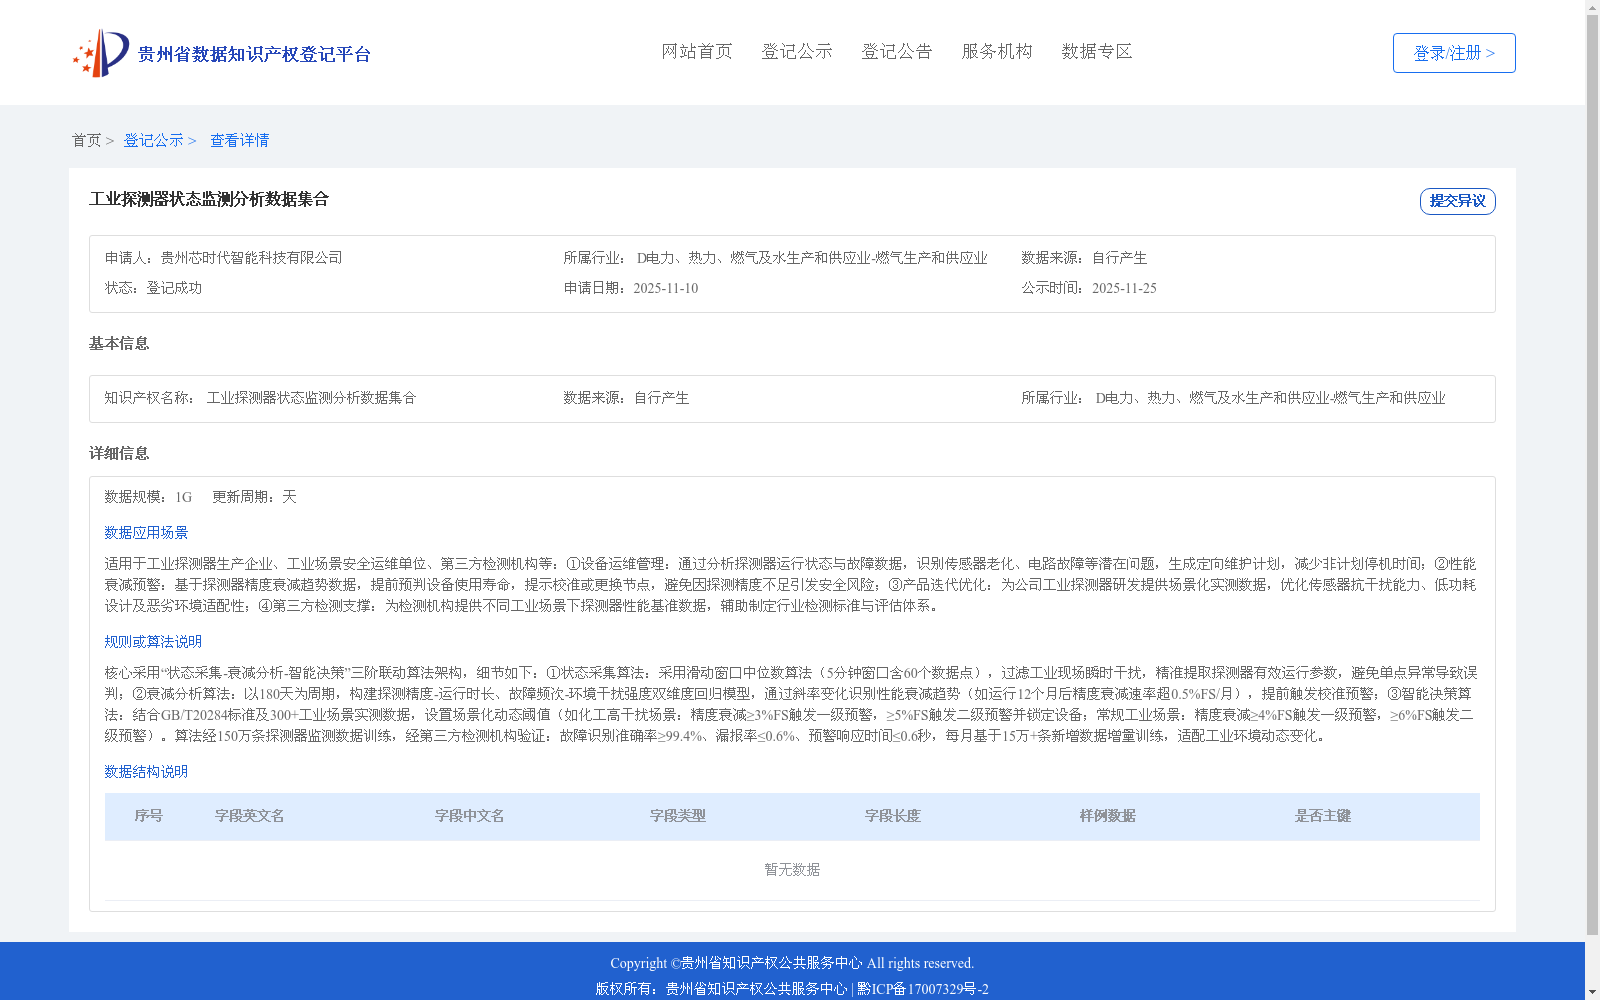Image resolution: width=1600 pixels, height=1000 pixels.
Task: Click the footer ICP number 黔ICP备17007329号-2
Action: tap(922, 989)
